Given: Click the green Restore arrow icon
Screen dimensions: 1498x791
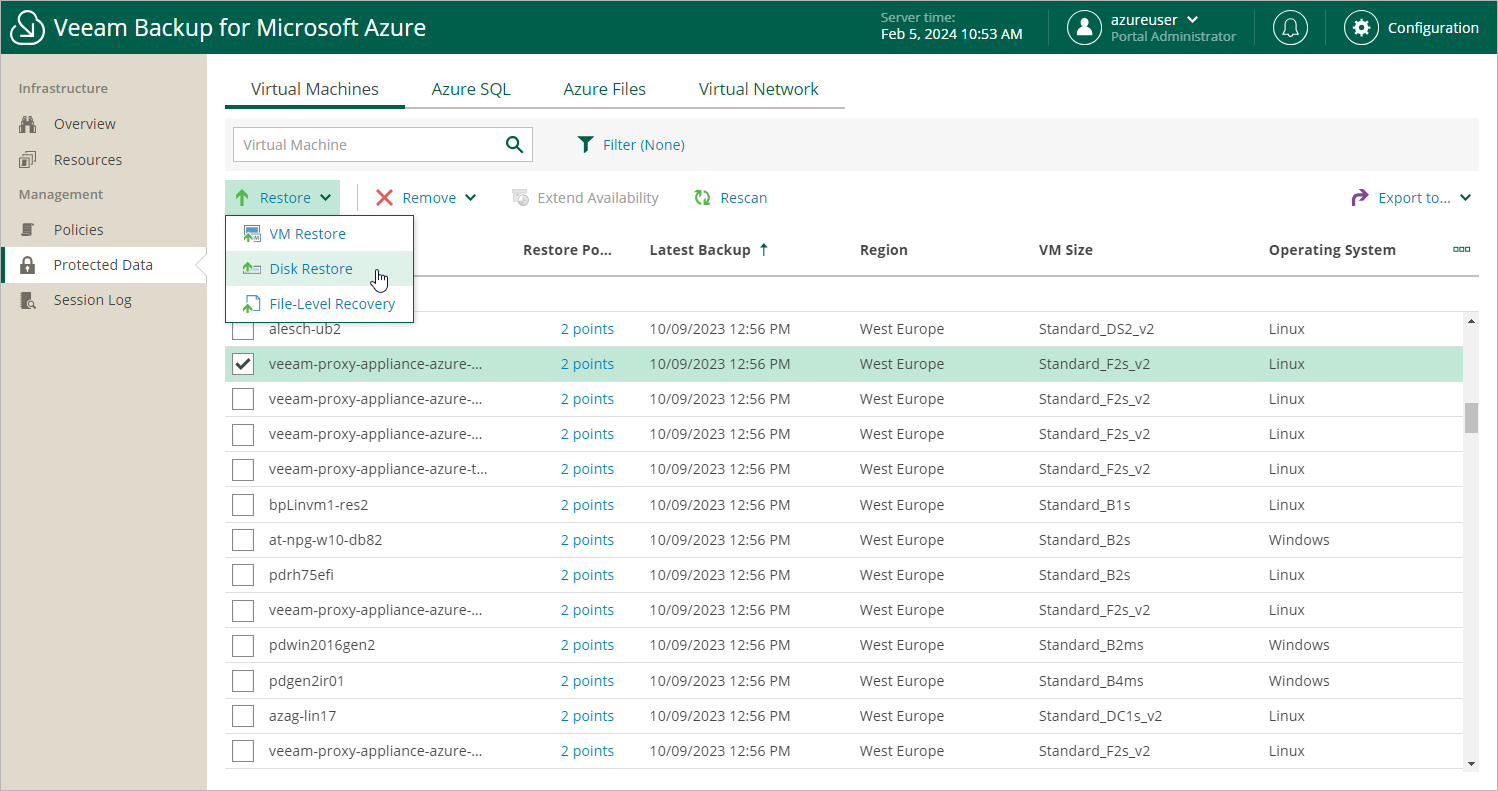Looking at the screenshot, I should (x=242, y=198).
